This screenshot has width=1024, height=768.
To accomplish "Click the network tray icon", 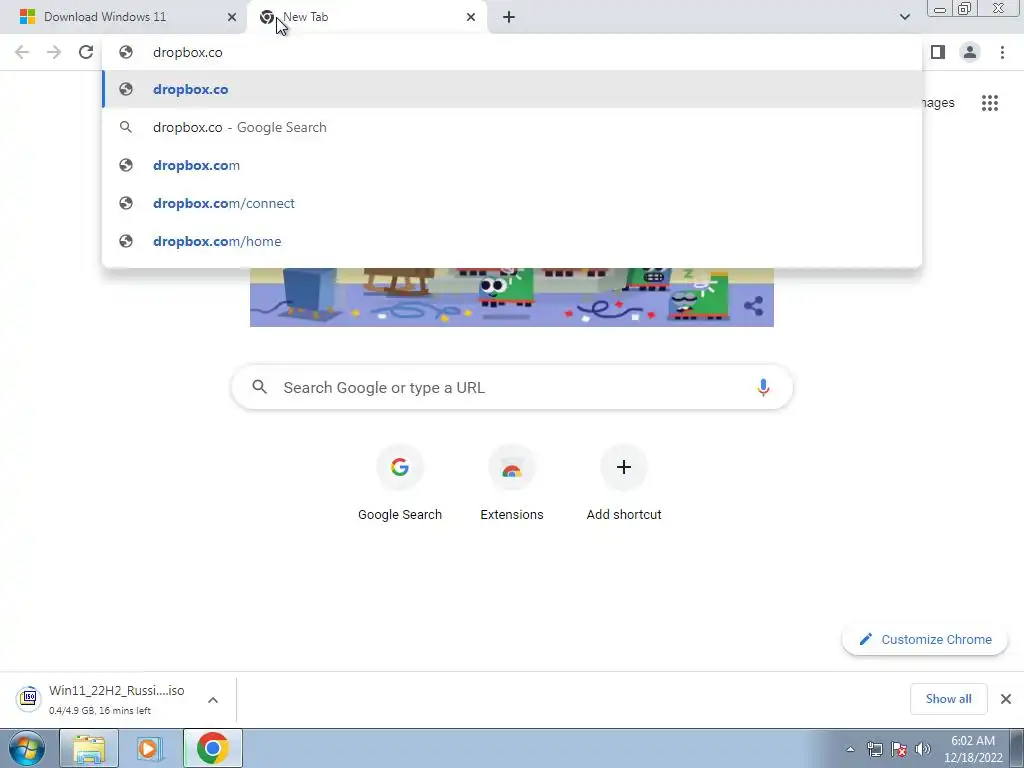I will tap(874, 749).
